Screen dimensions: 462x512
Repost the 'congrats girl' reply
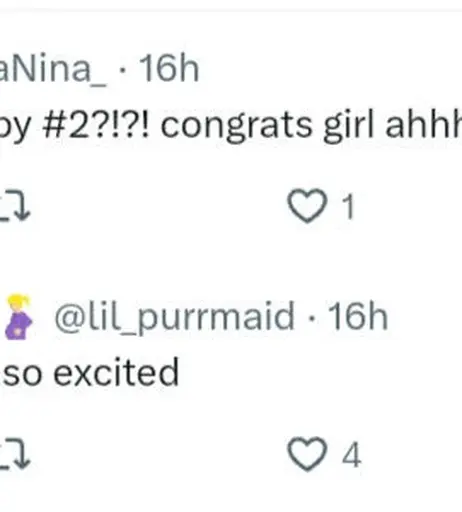point(15,206)
